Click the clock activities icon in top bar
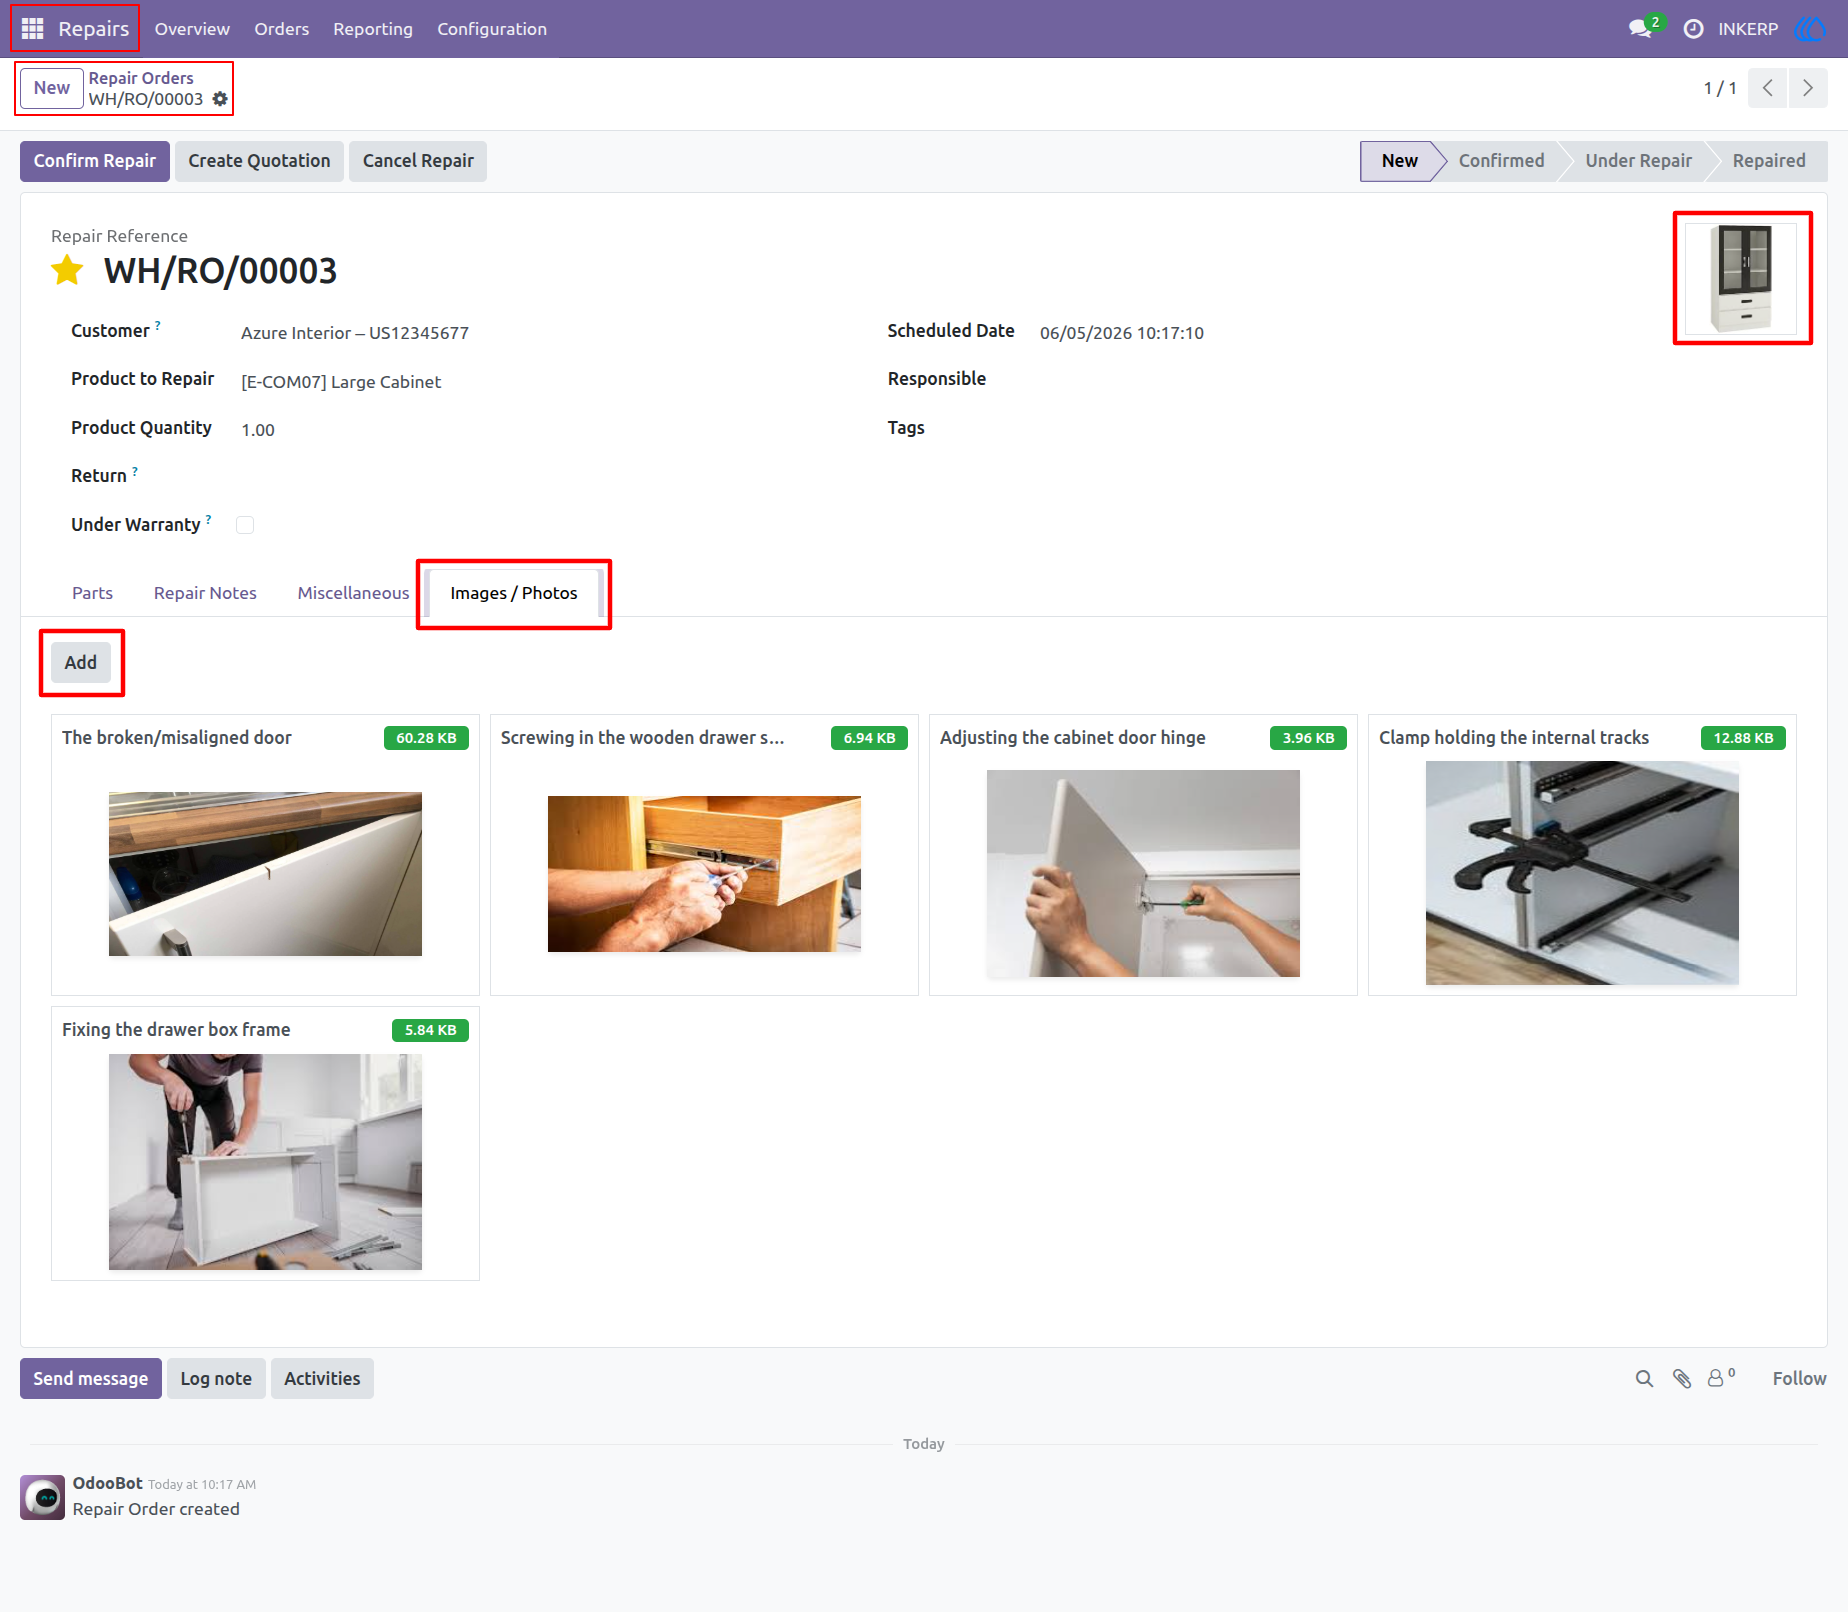 1693,29
